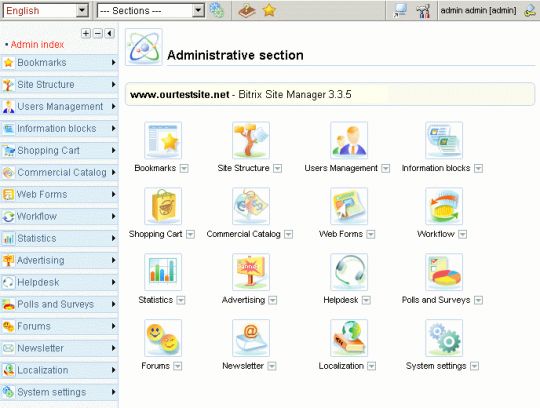Collapse all sidebar menus with minus button
The width and height of the screenshot is (540, 408).
pyautogui.click(x=98, y=33)
